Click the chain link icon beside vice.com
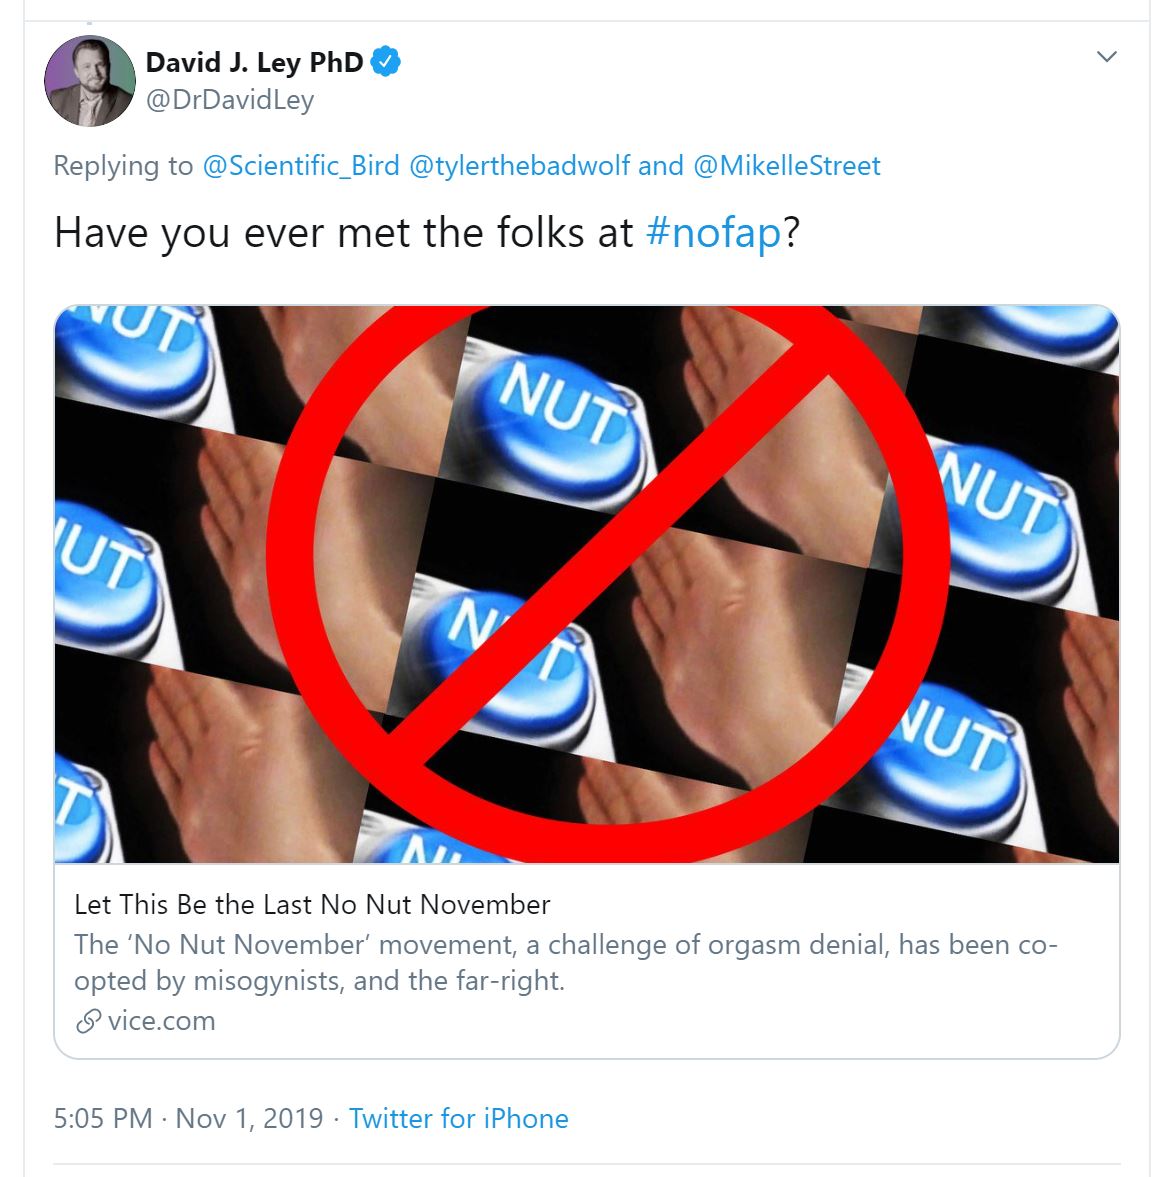Viewport: 1172px width, 1177px height. [88, 1021]
